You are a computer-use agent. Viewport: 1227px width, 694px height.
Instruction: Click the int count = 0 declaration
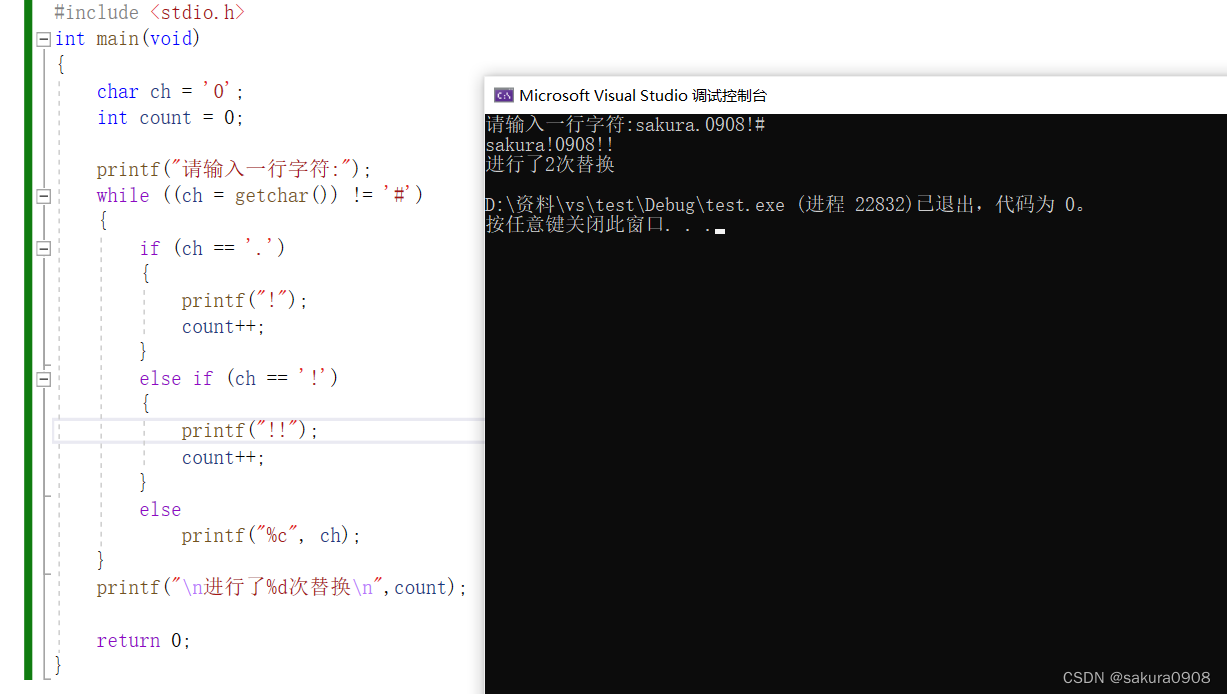pyautogui.click(x=160, y=117)
